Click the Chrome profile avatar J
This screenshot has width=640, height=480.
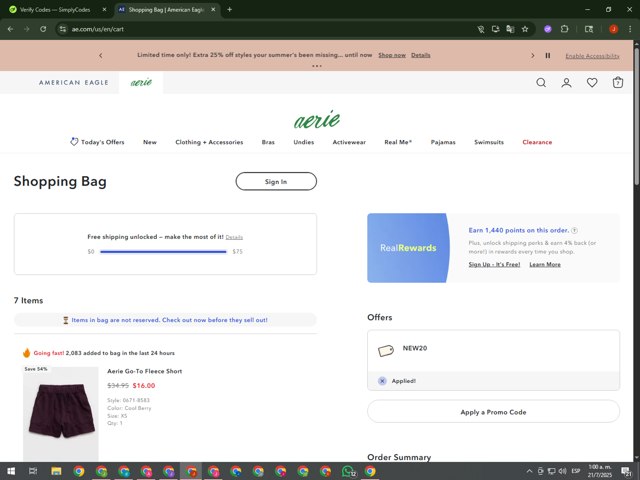[613, 29]
